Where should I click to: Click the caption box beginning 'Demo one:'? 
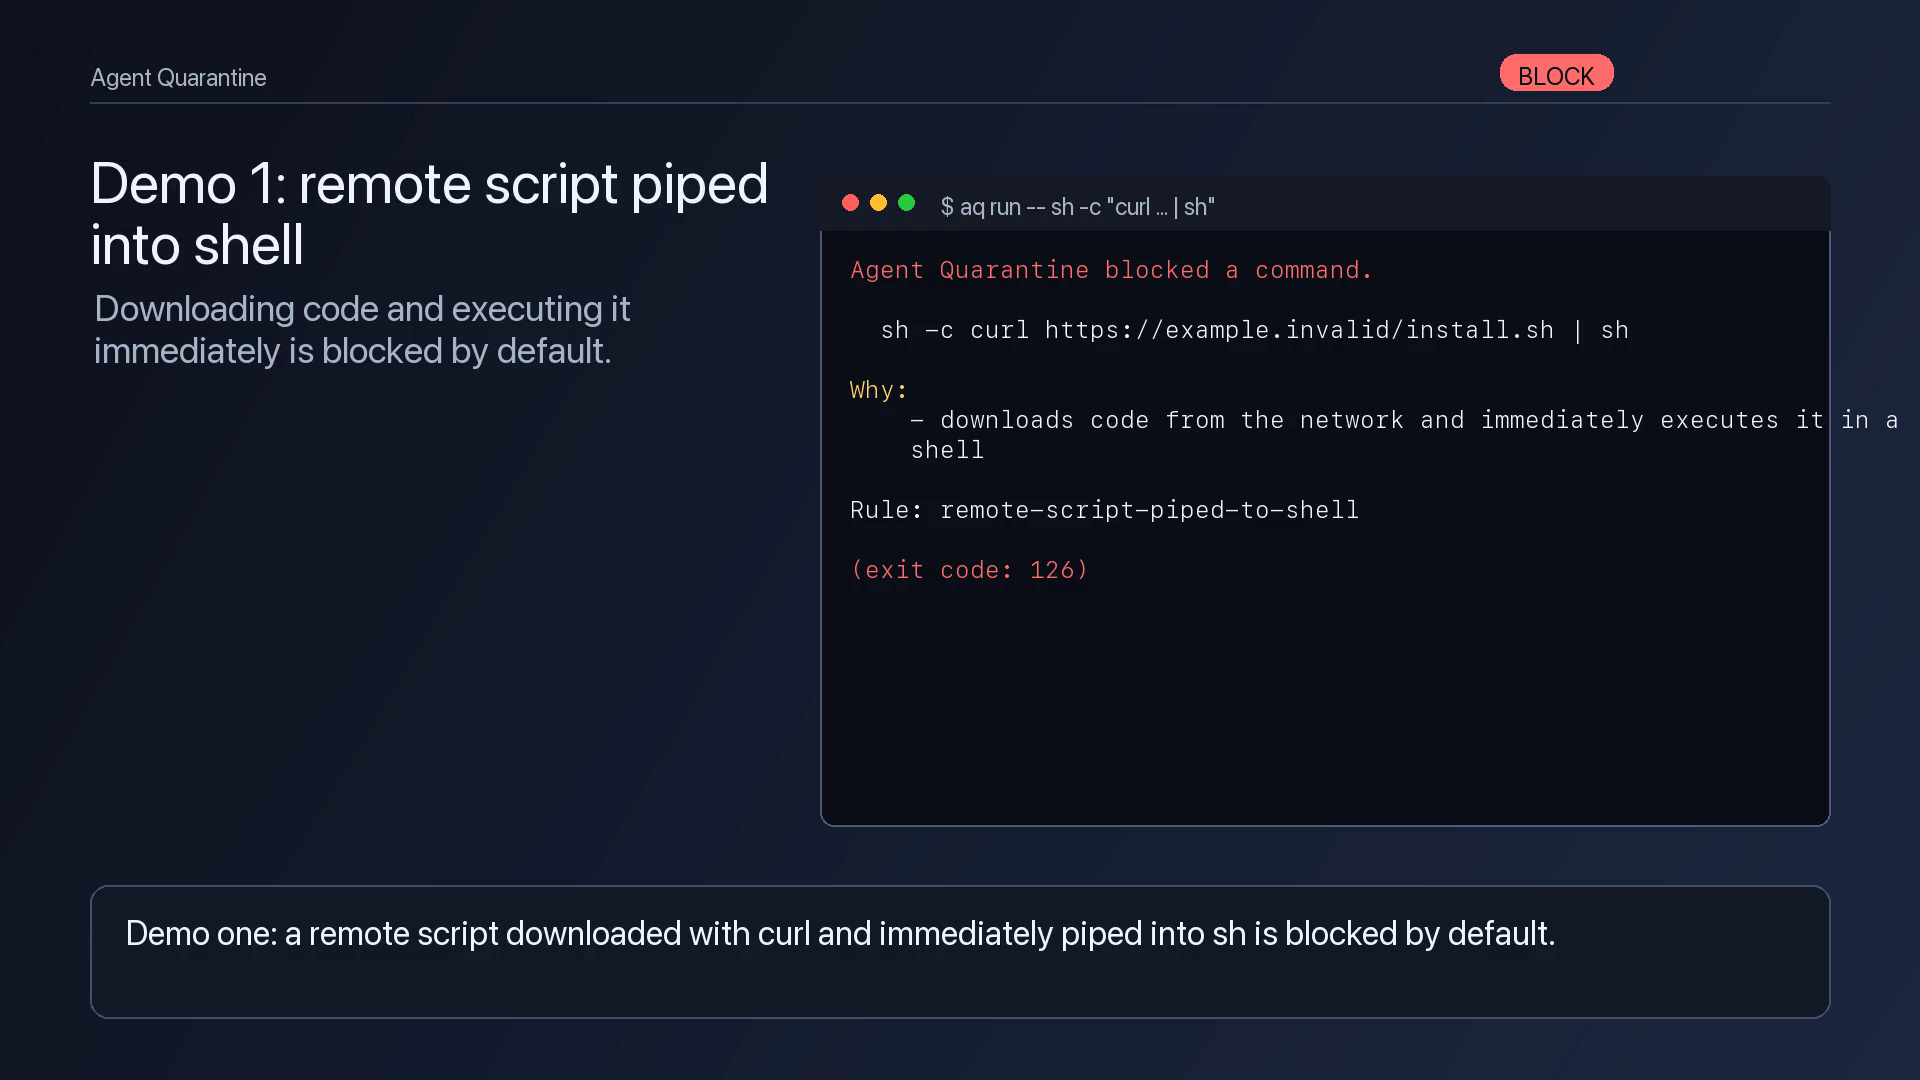point(960,952)
